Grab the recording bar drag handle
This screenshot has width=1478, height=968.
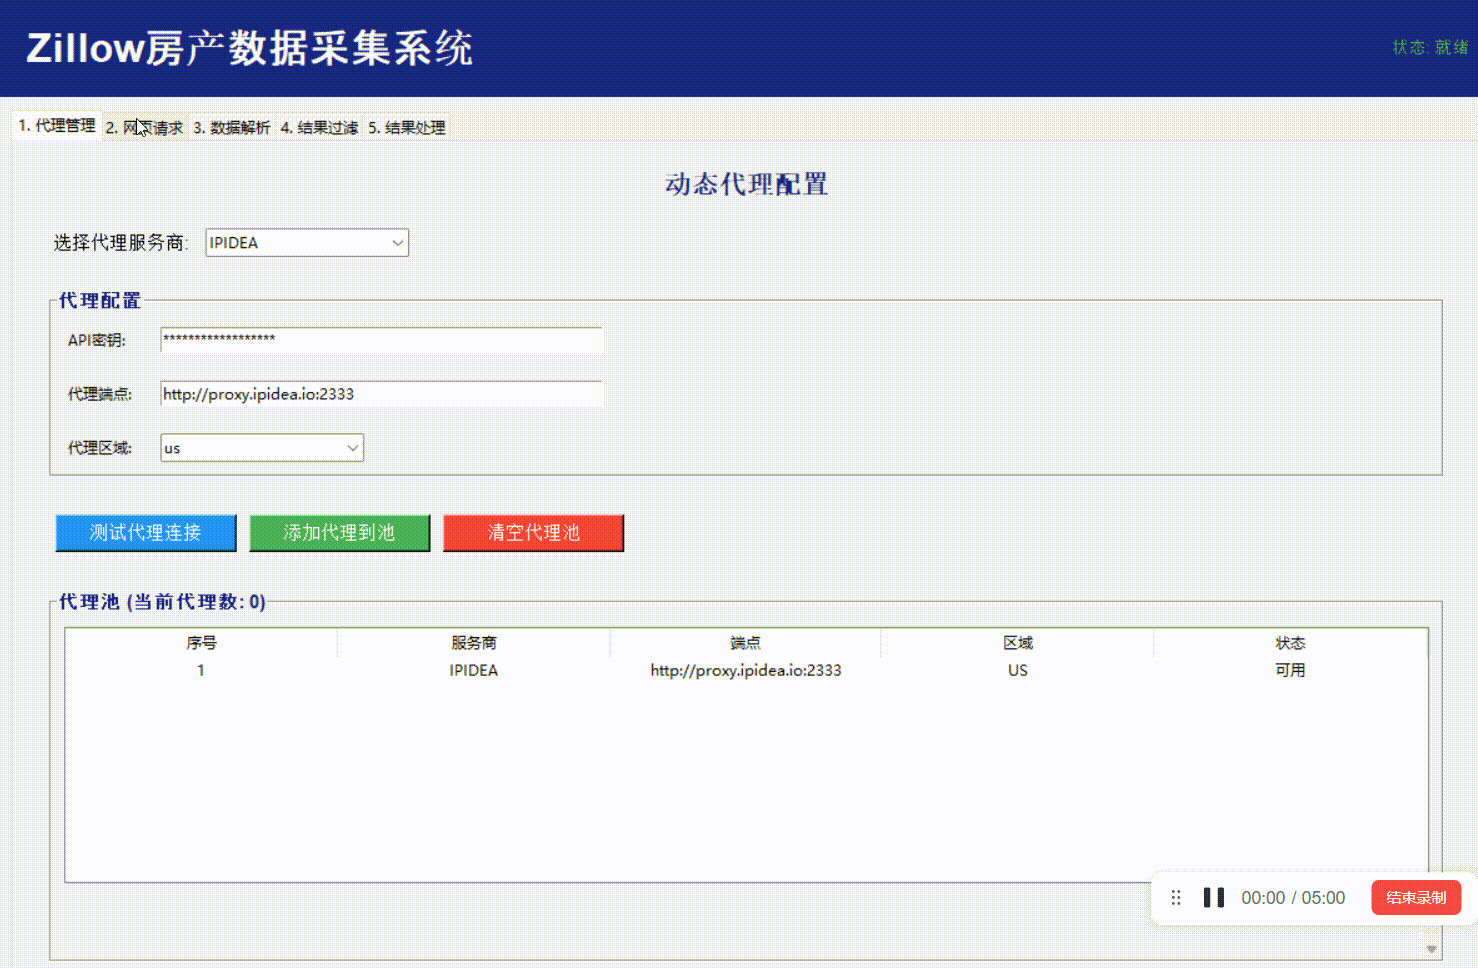tap(1176, 898)
